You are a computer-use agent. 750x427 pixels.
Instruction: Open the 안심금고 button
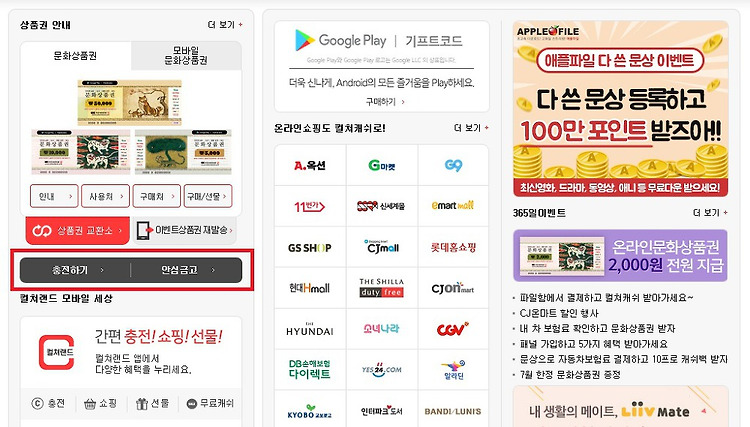(187, 270)
